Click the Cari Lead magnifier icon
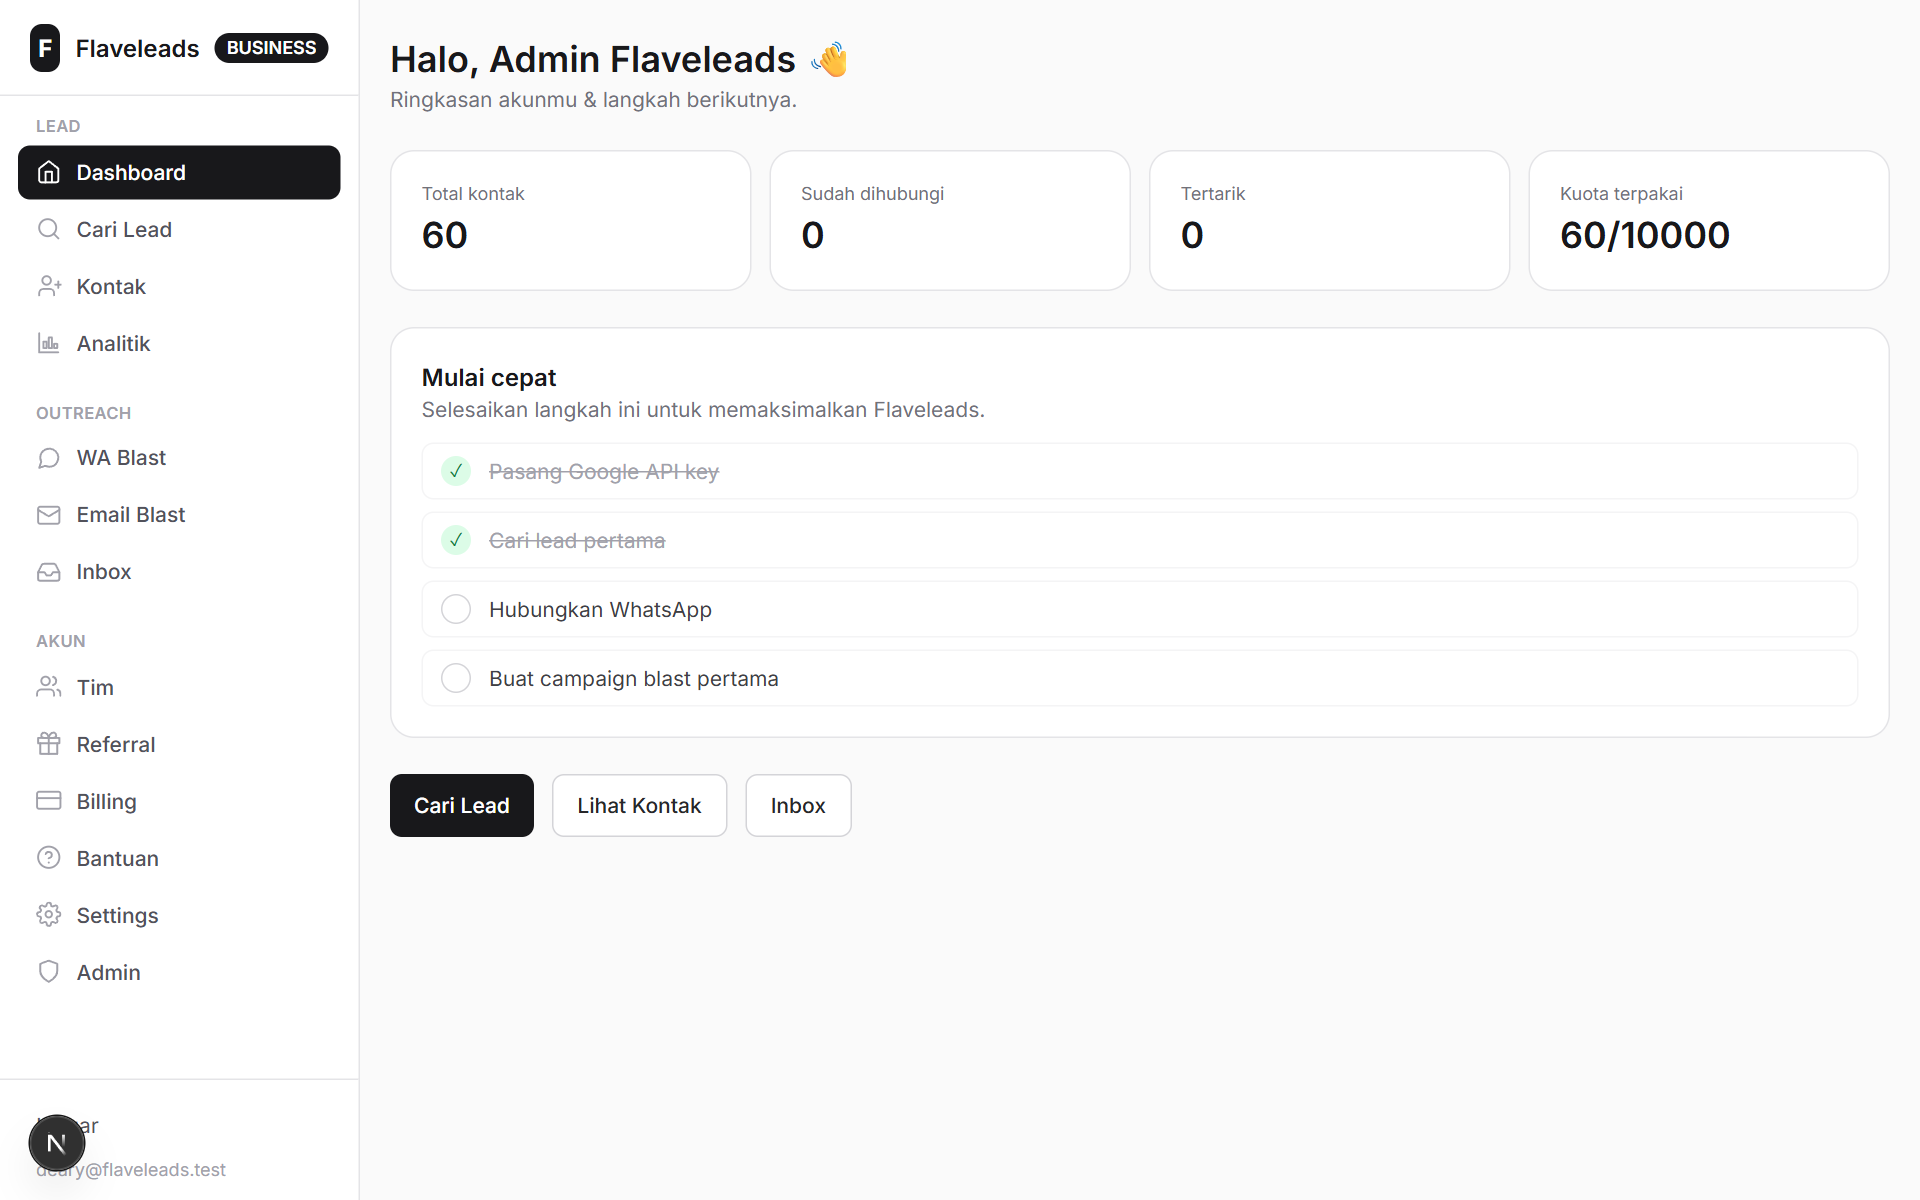The image size is (1920, 1200). click(49, 229)
